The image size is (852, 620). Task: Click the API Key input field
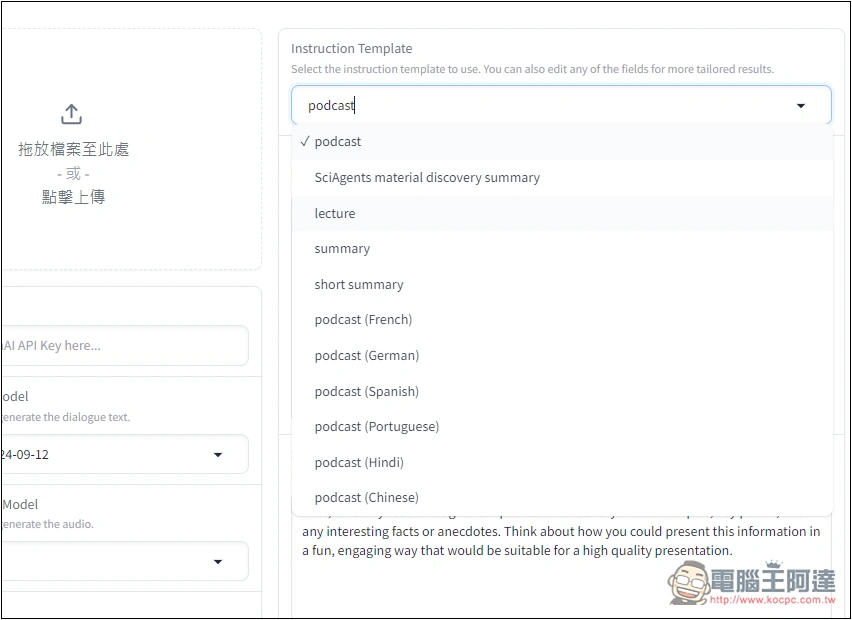click(124, 346)
